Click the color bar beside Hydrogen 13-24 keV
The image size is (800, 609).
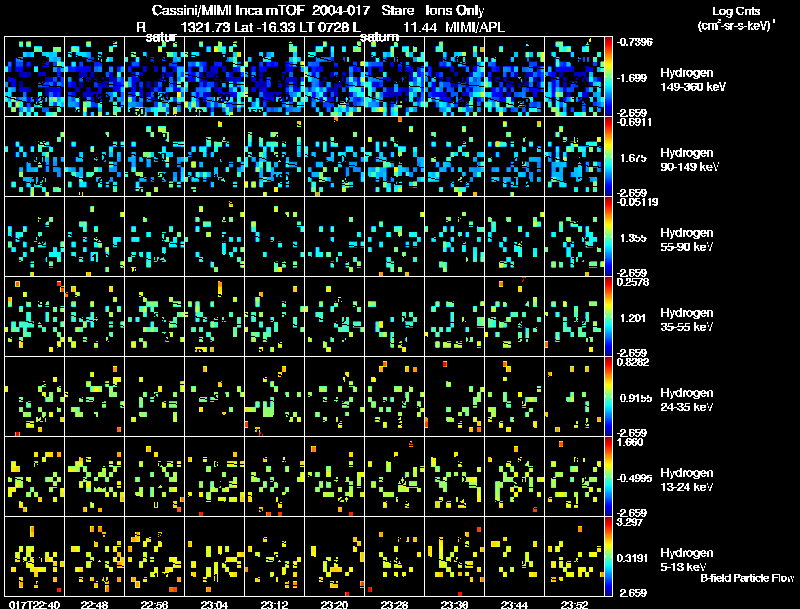pyautogui.click(x=608, y=476)
